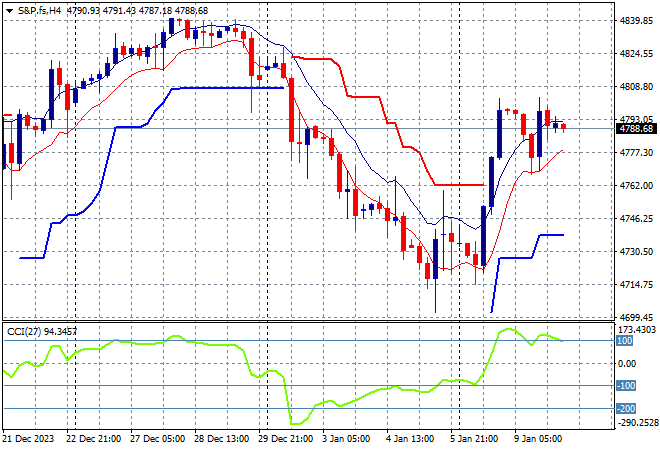
Task: Click the CCI 0.00 level axis label
Action: [626, 364]
